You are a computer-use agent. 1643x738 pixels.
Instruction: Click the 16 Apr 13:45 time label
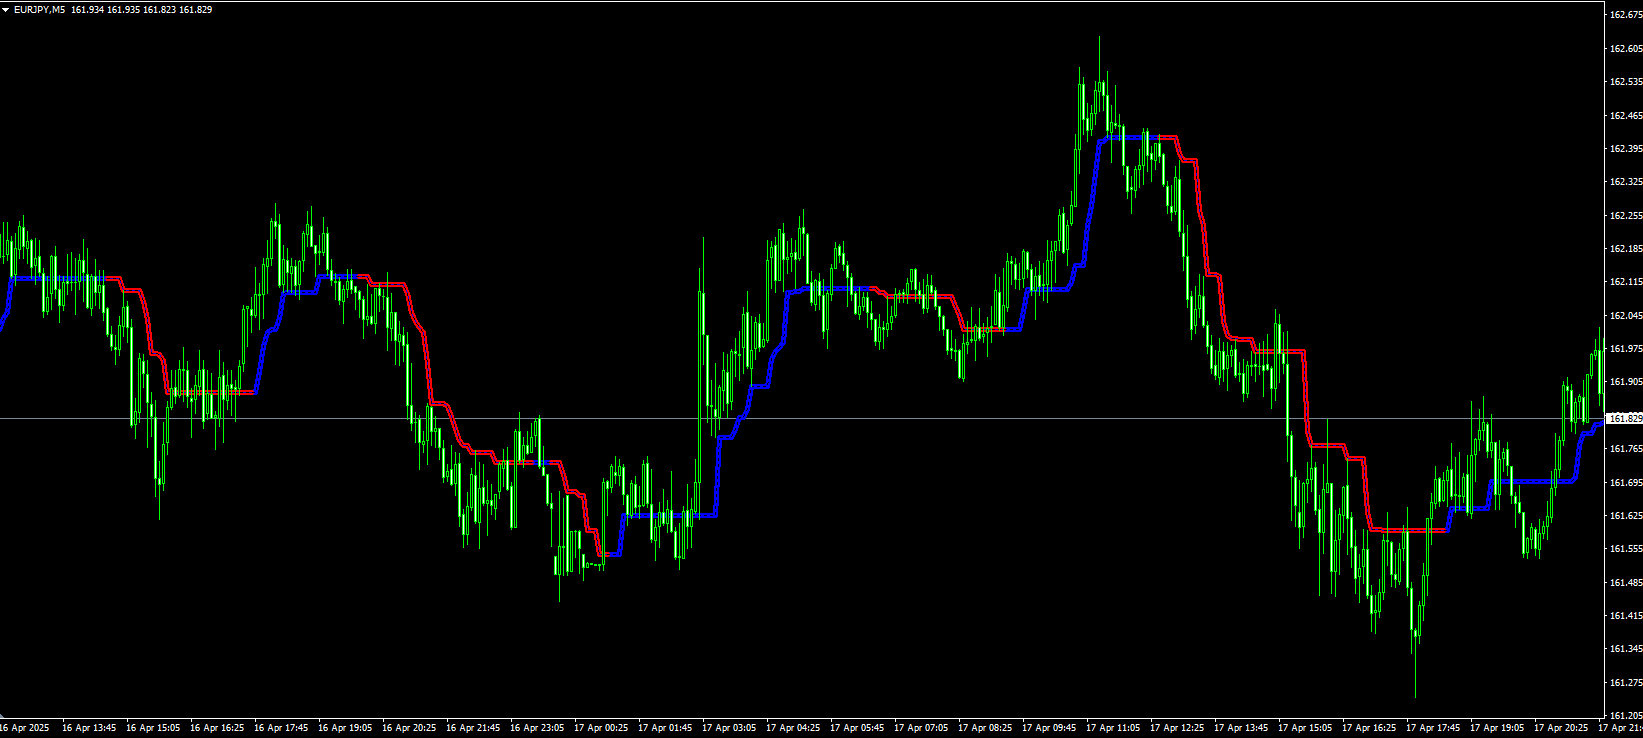coord(89,728)
